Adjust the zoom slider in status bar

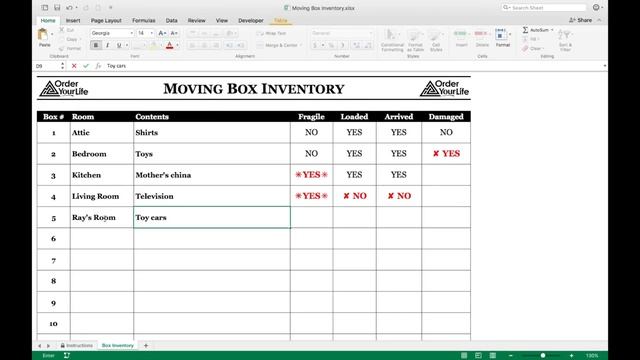542,356
